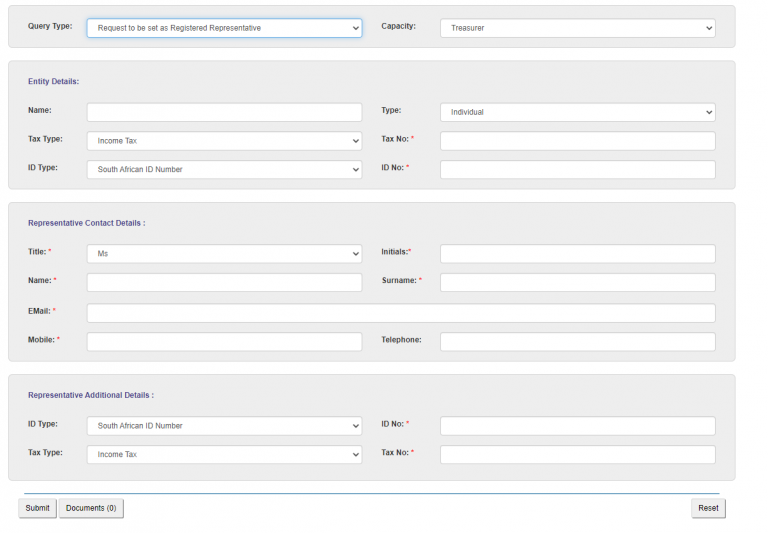768x533 pixels.
Task: Click the Entity Details ID No field
Action: 577,170
